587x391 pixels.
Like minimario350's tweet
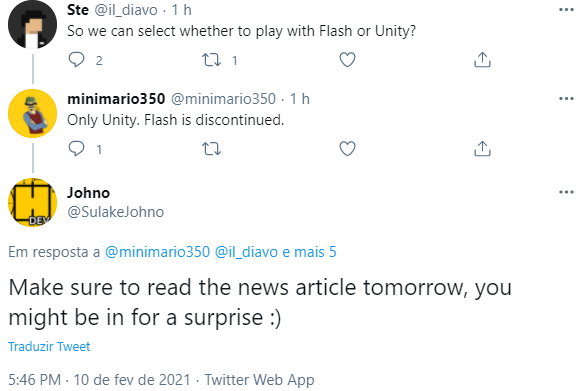pyautogui.click(x=347, y=149)
